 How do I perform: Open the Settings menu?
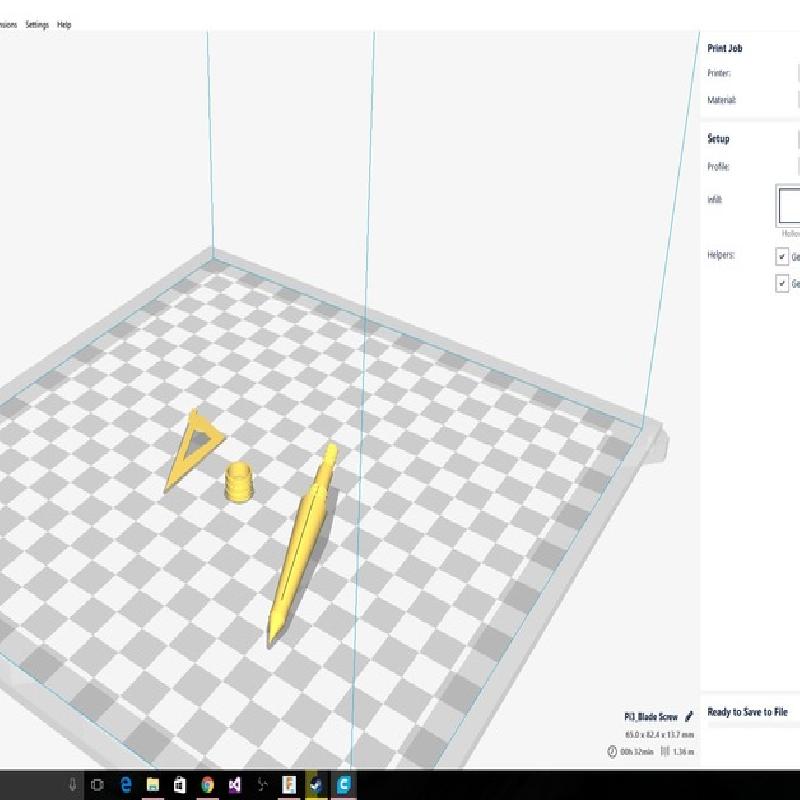click(37, 24)
